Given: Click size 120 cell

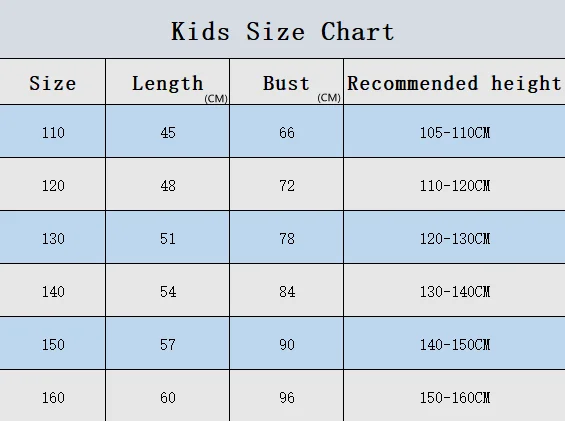Looking at the screenshot, I should point(53,186).
